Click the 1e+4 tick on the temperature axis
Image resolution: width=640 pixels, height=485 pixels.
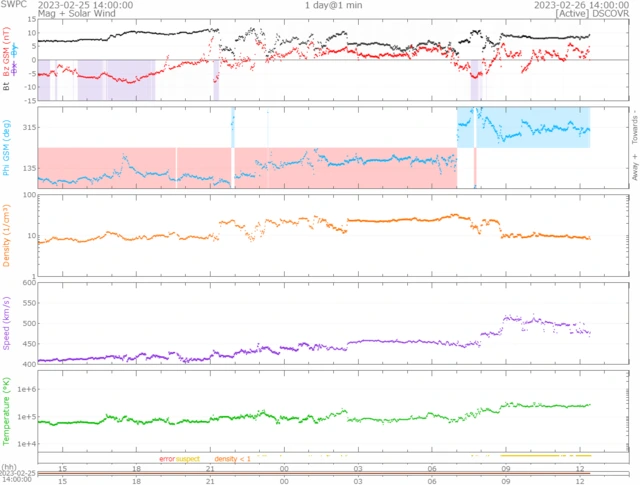(x=27, y=444)
